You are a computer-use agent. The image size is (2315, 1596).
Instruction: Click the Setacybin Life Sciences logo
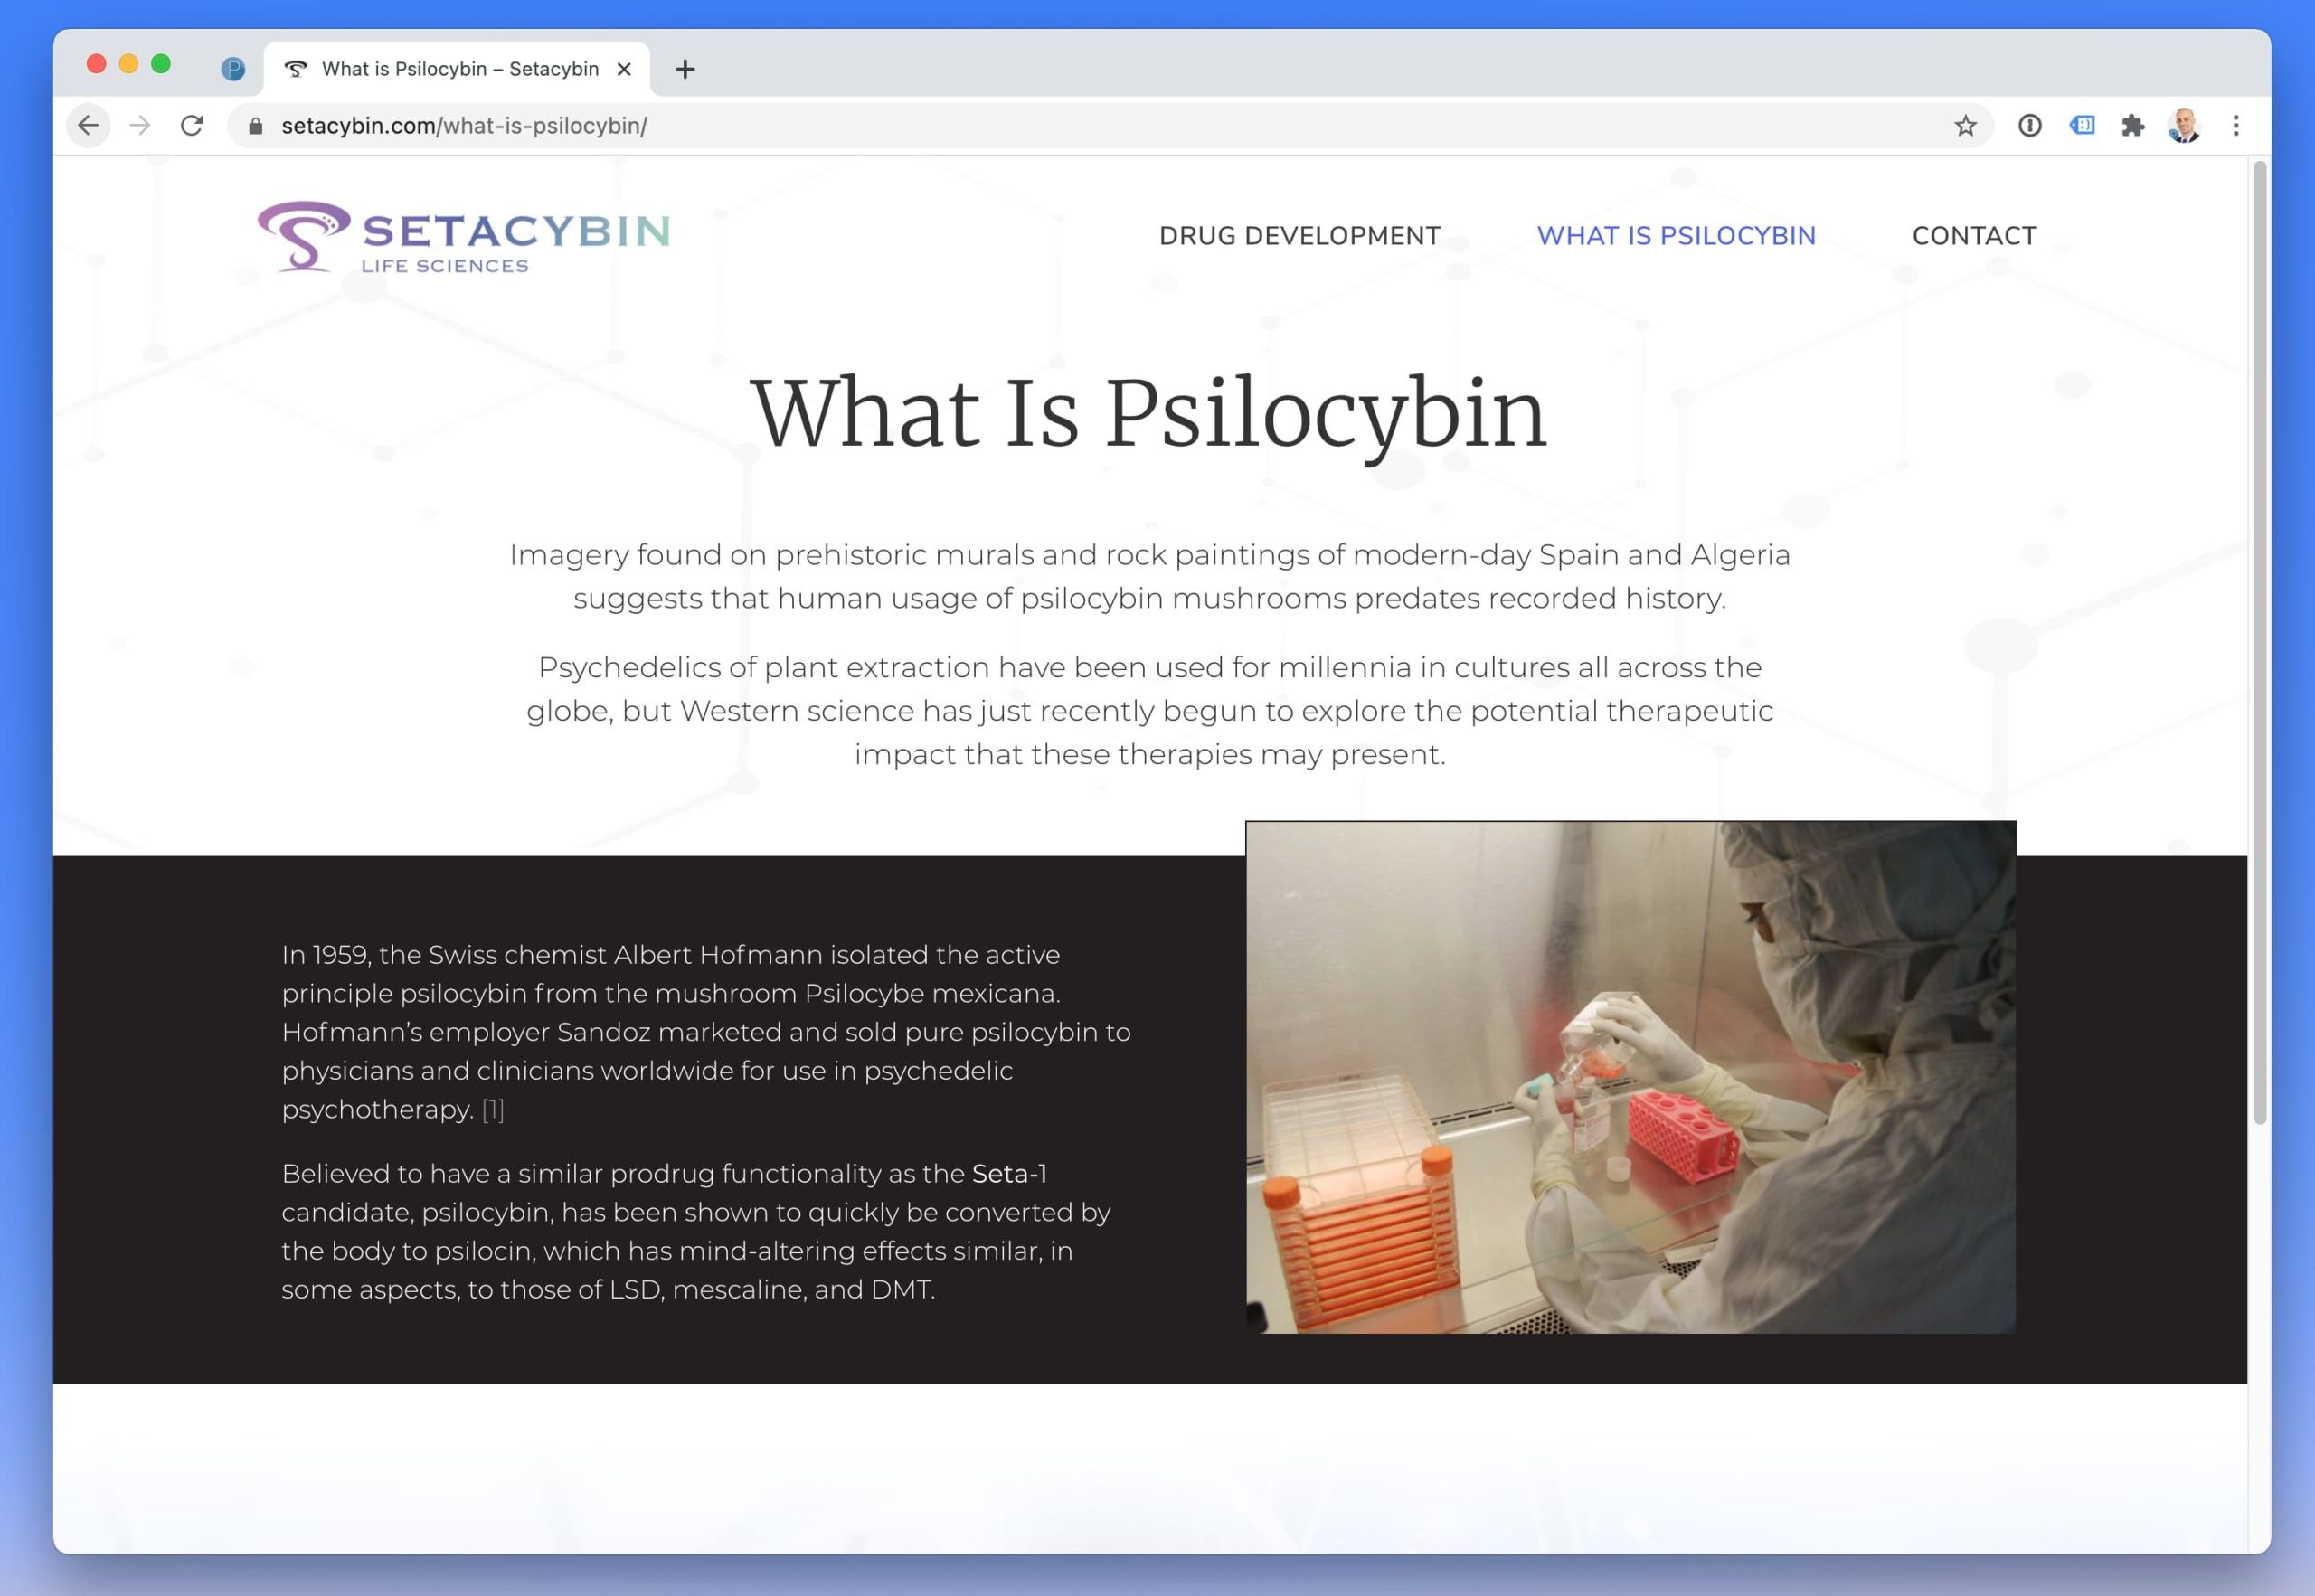[x=463, y=237]
